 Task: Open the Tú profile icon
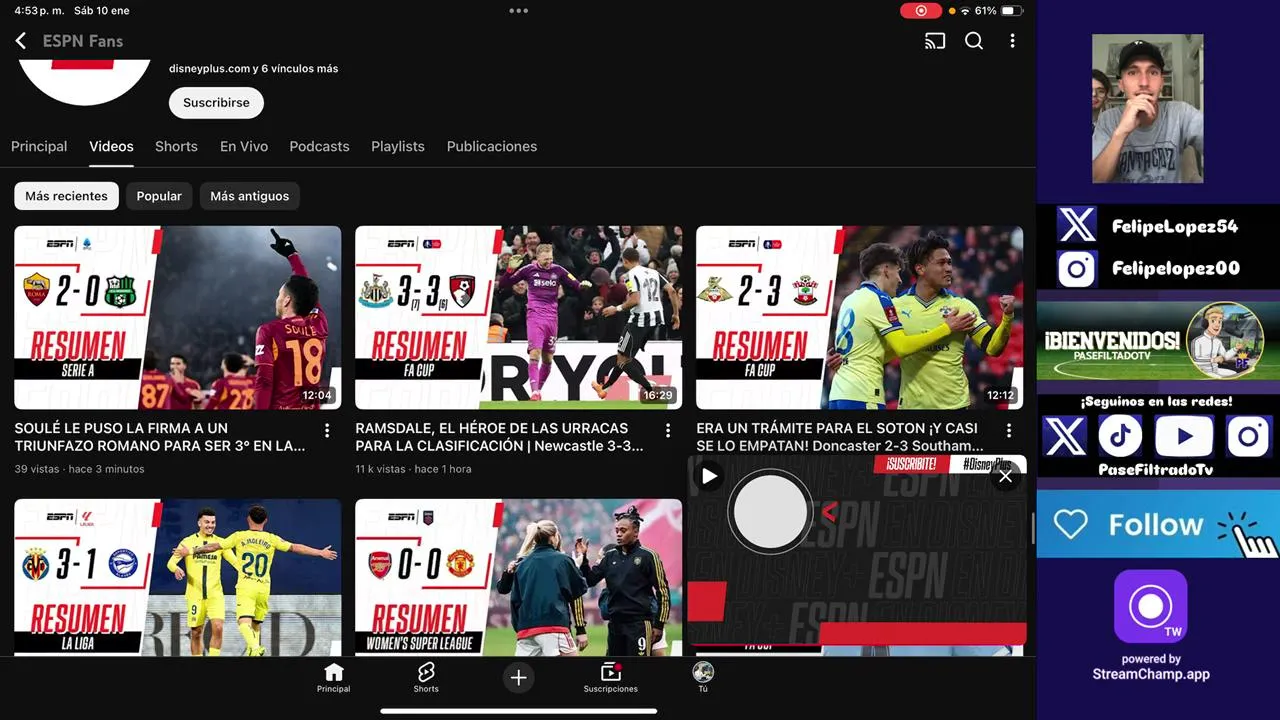[703, 678]
